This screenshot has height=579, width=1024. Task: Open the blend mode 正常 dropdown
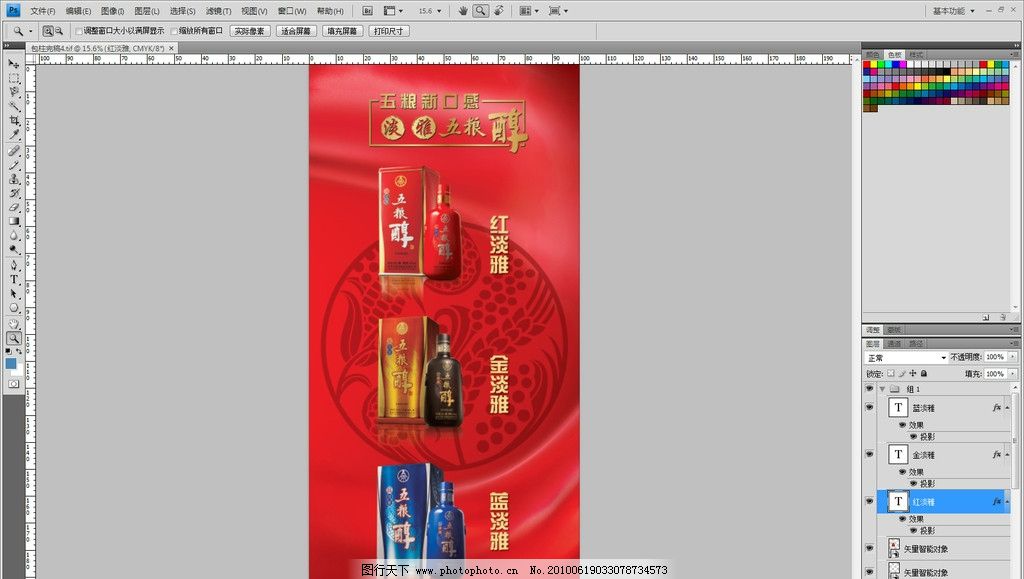906,358
